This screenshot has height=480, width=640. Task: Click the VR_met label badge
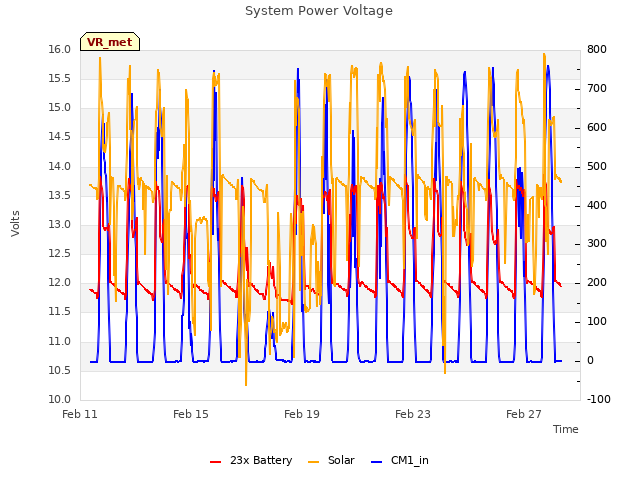tap(110, 42)
